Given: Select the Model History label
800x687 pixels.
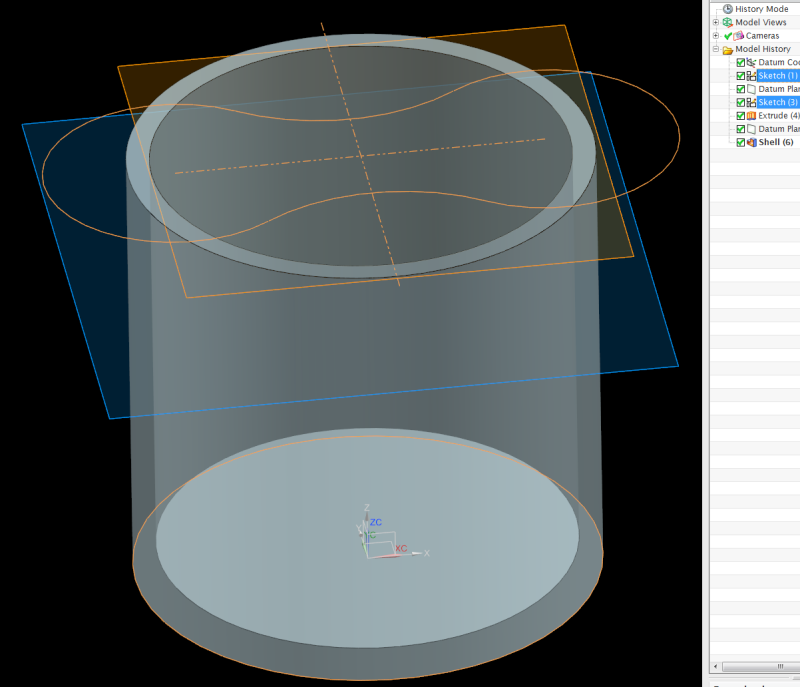Looking at the screenshot, I should coord(763,49).
